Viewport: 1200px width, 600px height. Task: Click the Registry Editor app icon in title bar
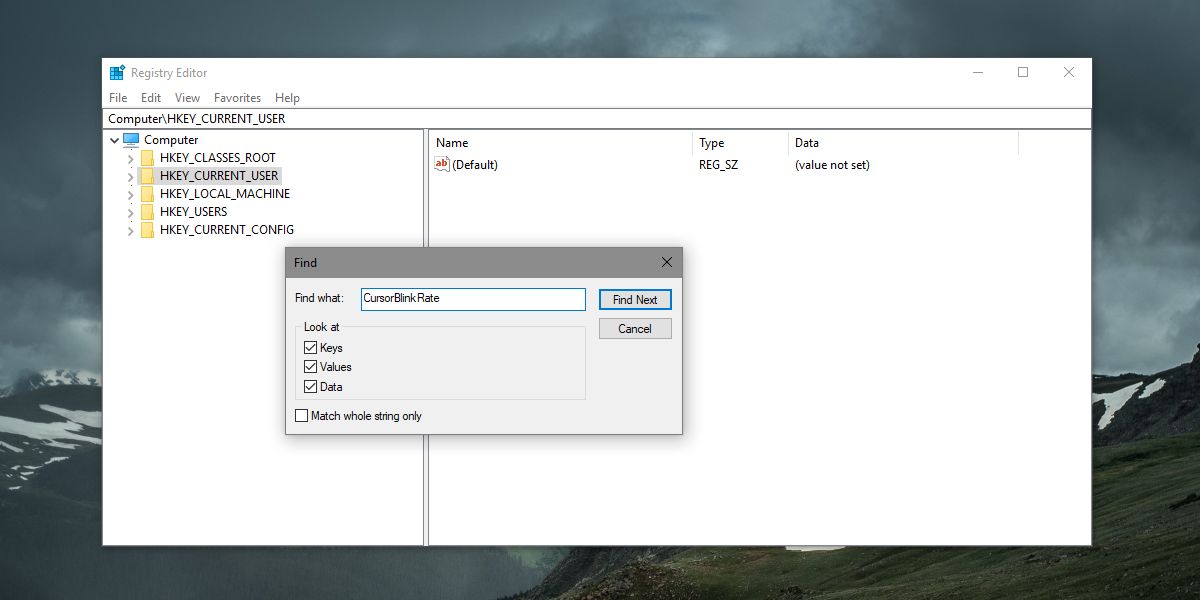click(x=117, y=73)
